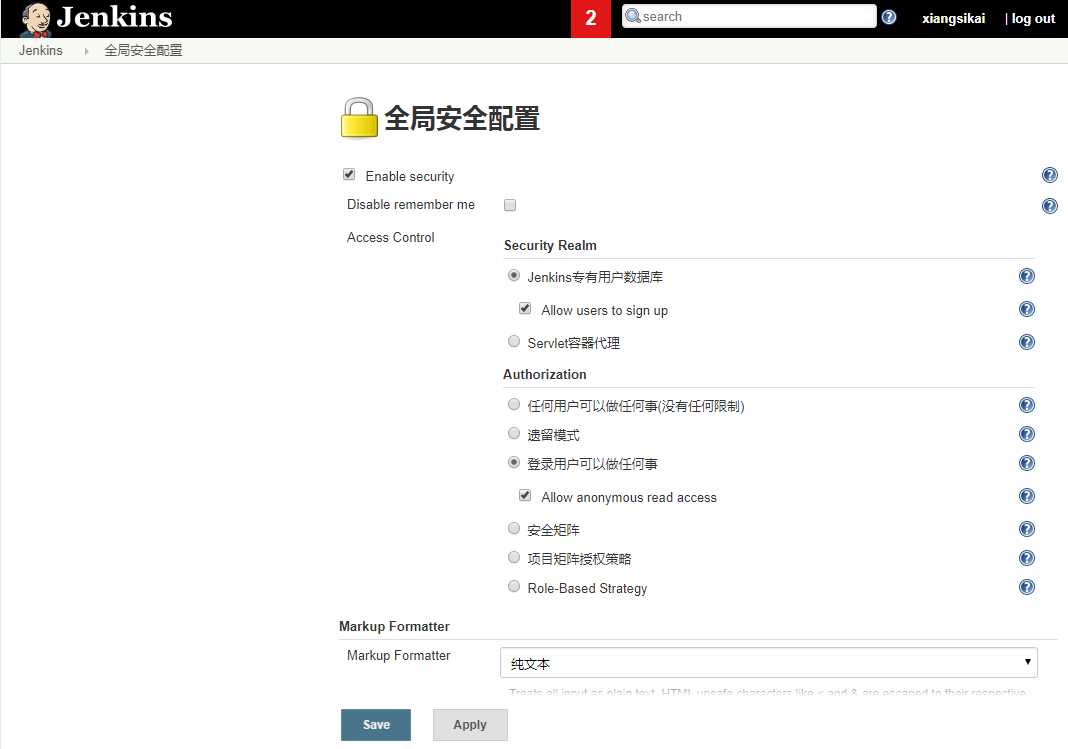Click the Authorization heading text

pos(544,374)
